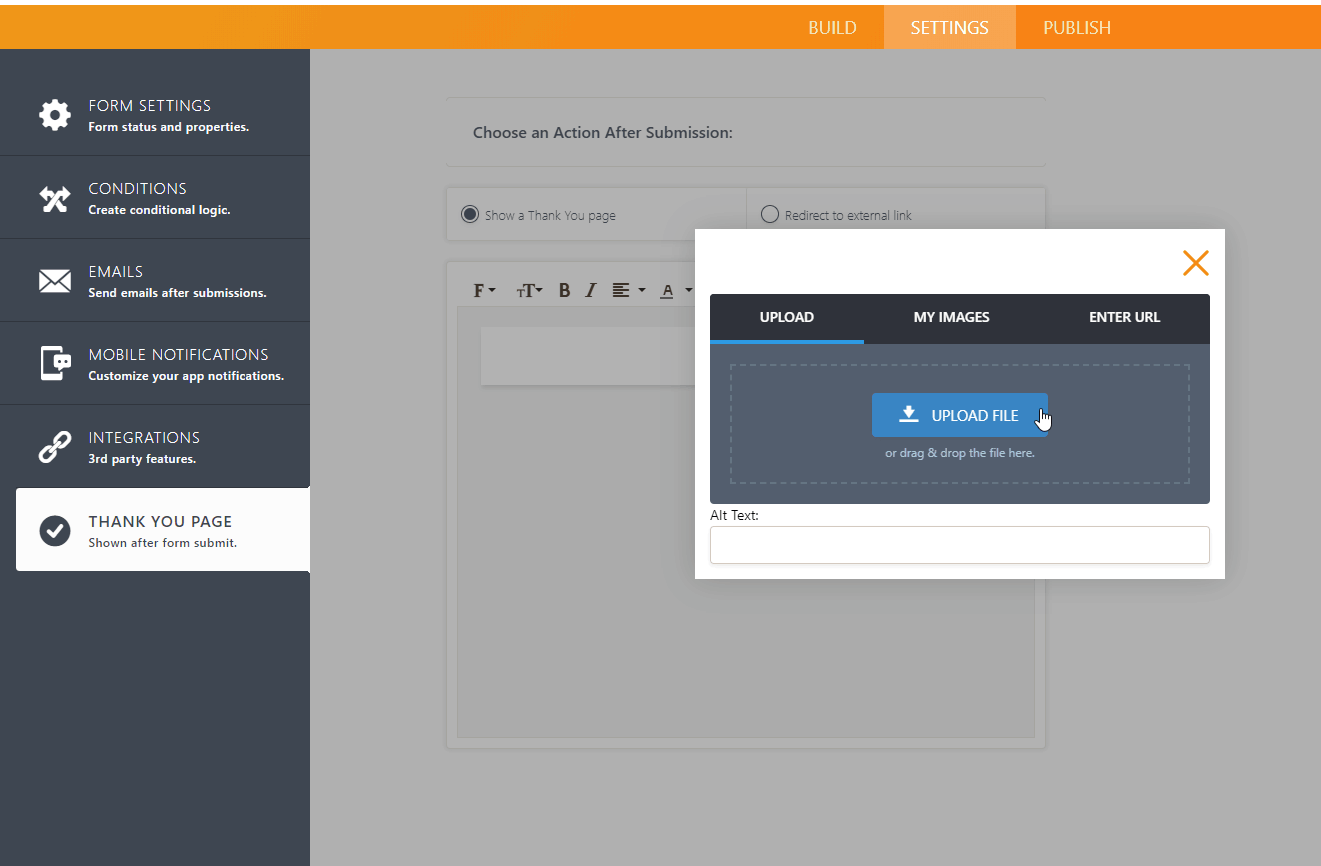Click the Mobile Notifications phone icon
Screen dimensions: 1321x866
click(x=55, y=364)
